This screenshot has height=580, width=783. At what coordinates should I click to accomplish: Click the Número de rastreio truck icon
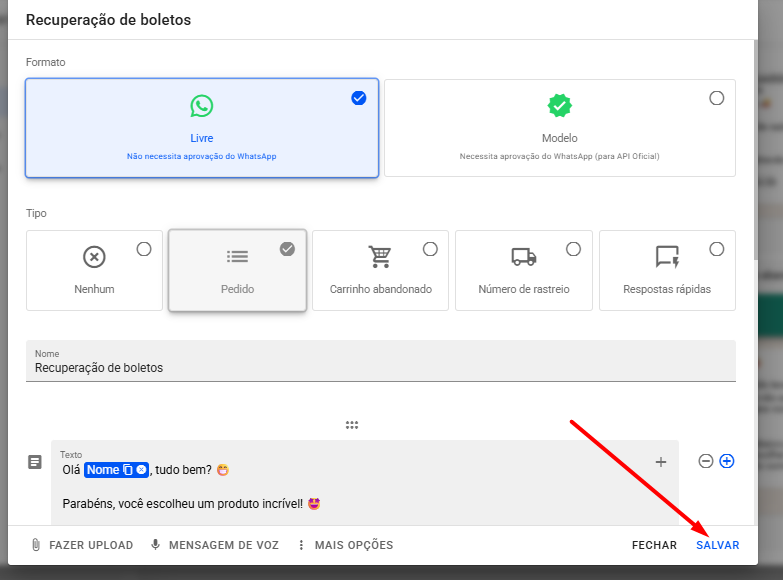point(523,257)
